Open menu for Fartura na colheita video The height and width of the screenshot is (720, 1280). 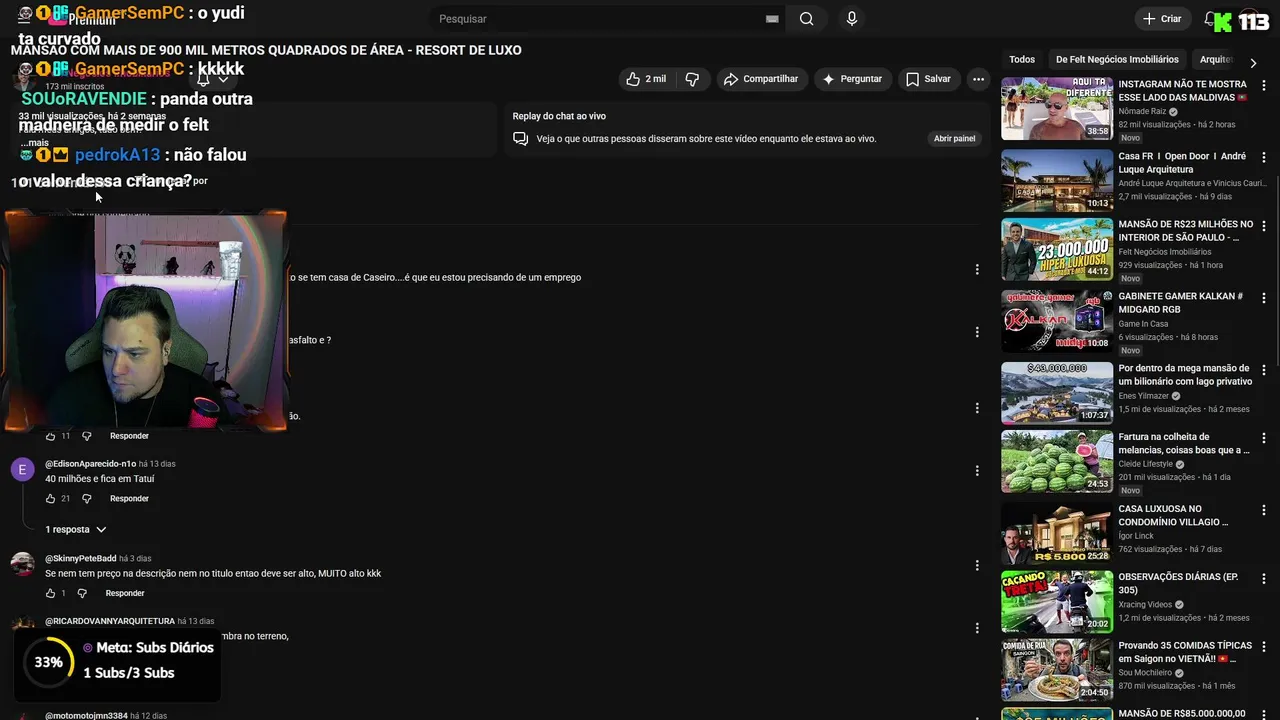point(1264,438)
